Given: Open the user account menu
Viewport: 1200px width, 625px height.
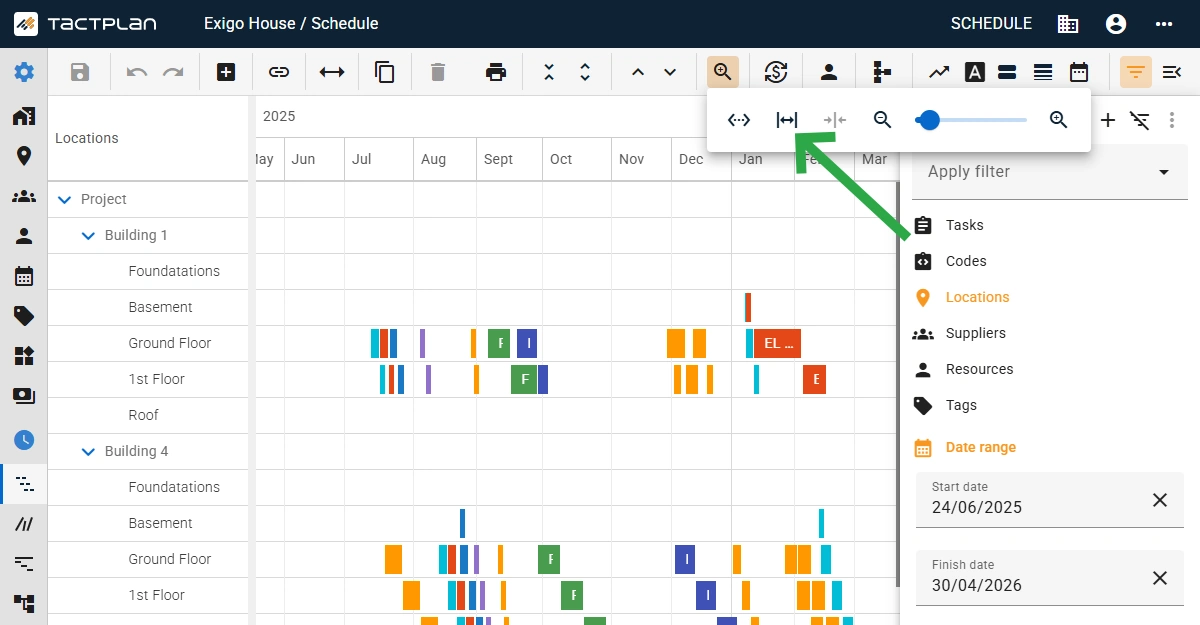Looking at the screenshot, I should coord(1116,24).
